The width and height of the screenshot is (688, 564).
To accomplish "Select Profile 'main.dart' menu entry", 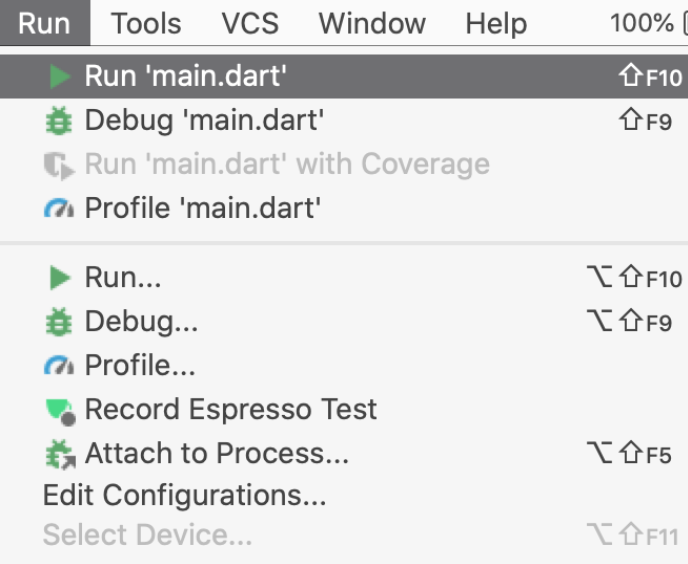I will click(x=202, y=209).
